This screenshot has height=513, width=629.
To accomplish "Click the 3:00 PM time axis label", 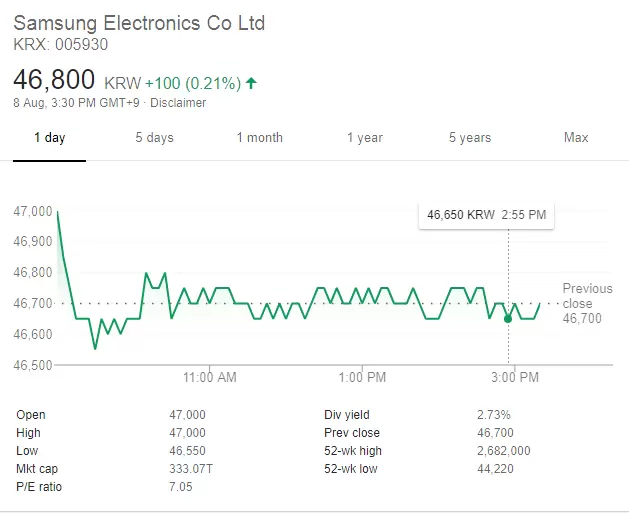I will 515,378.
